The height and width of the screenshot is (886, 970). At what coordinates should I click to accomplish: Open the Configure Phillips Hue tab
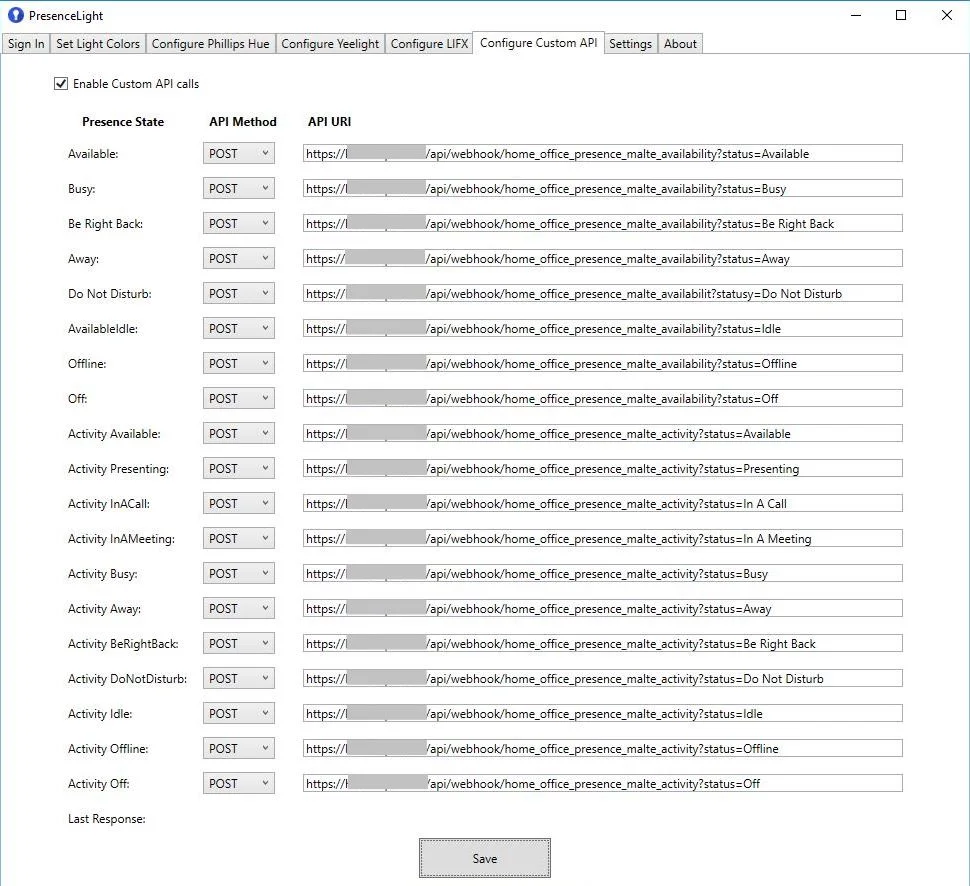pos(210,44)
